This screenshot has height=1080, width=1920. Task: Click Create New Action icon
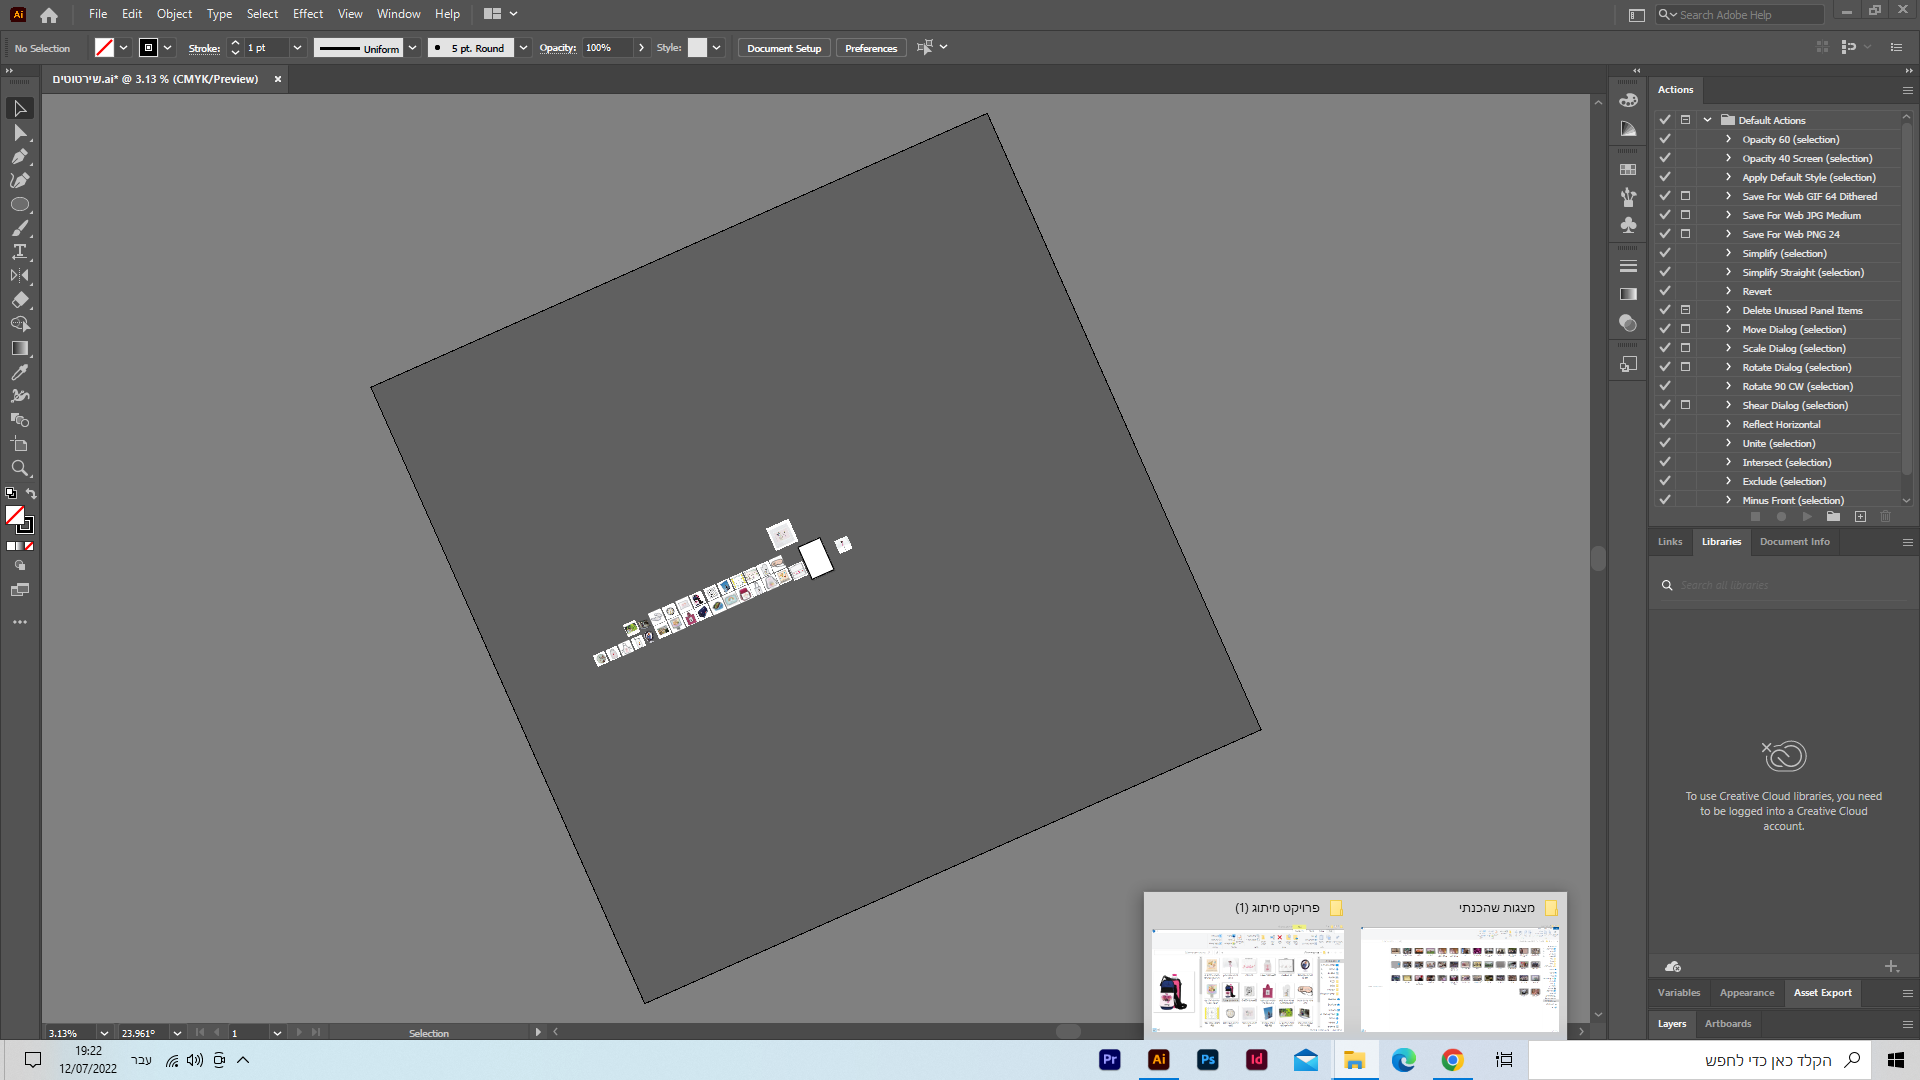tap(1860, 517)
